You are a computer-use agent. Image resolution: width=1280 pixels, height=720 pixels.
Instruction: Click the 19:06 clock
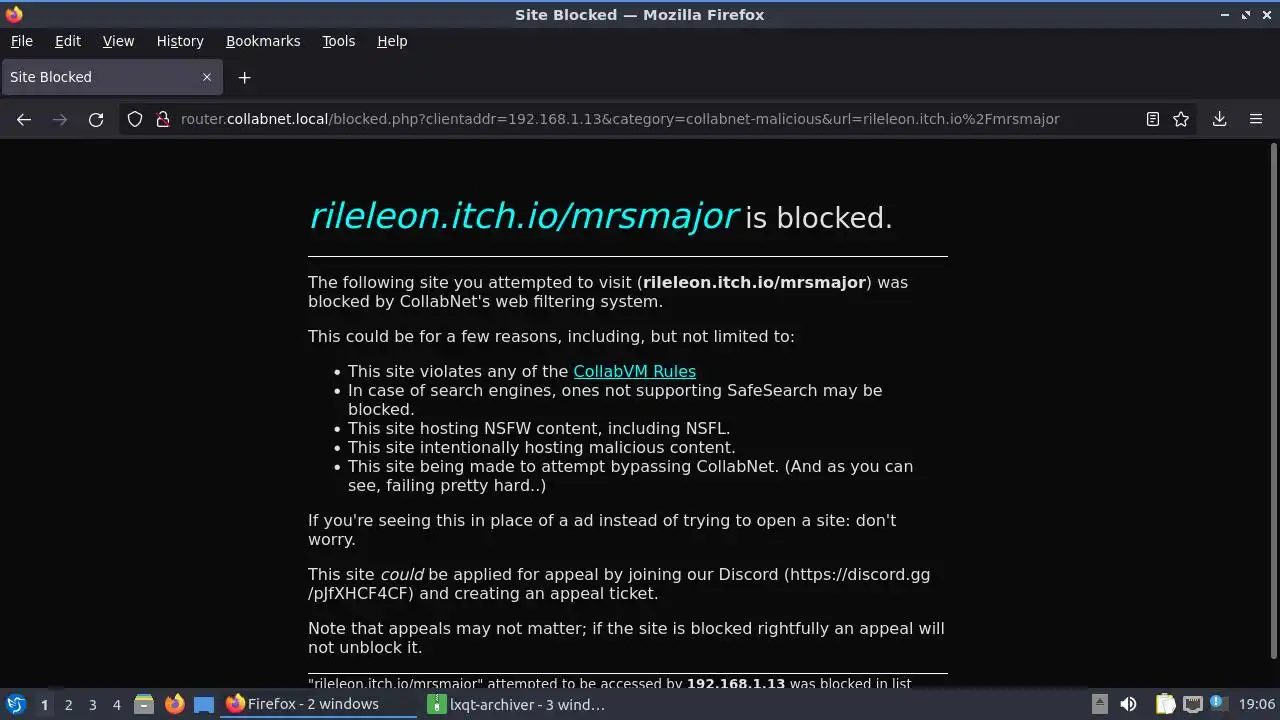click(x=1256, y=704)
